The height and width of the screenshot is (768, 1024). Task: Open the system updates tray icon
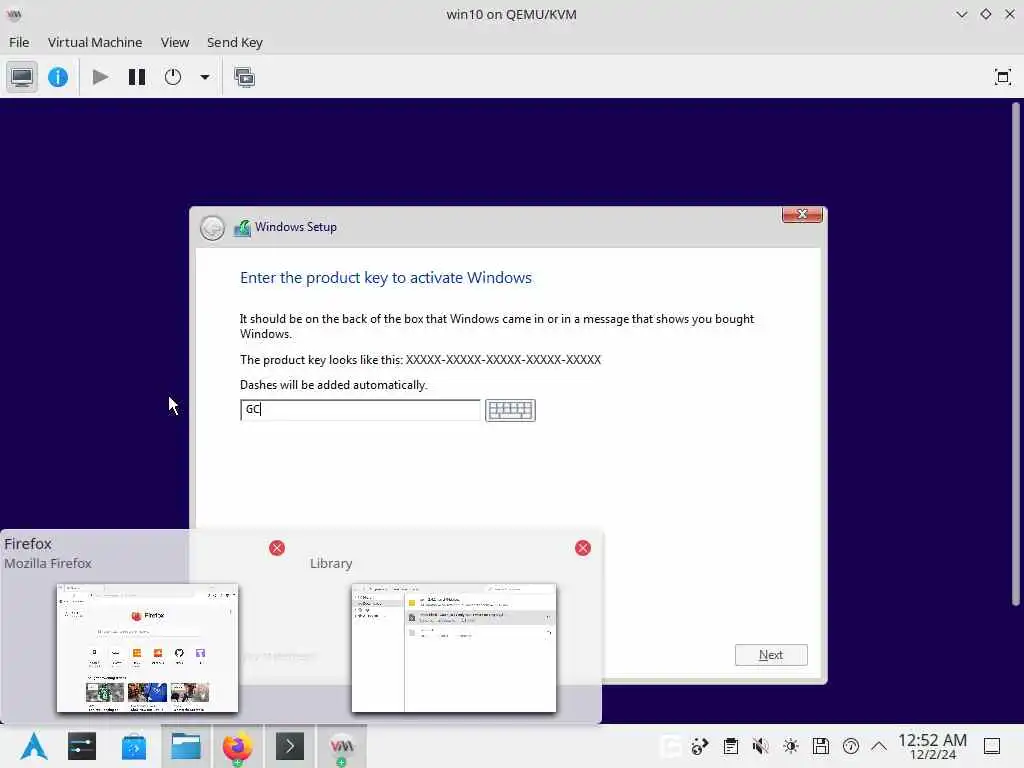pyautogui.click(x=851, y=746)
